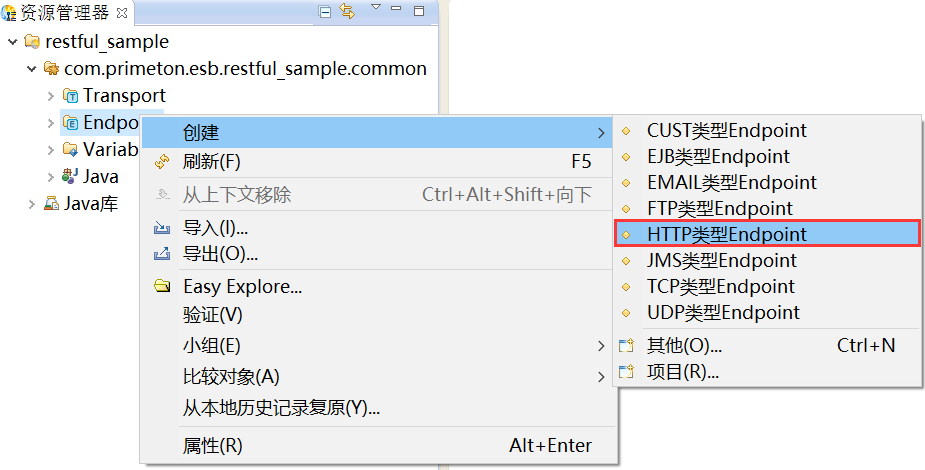Viewport: 925px width, 470px height.
Task: Select the com.primeton.esb.restful_sample.common package
Action: (245, 69)
